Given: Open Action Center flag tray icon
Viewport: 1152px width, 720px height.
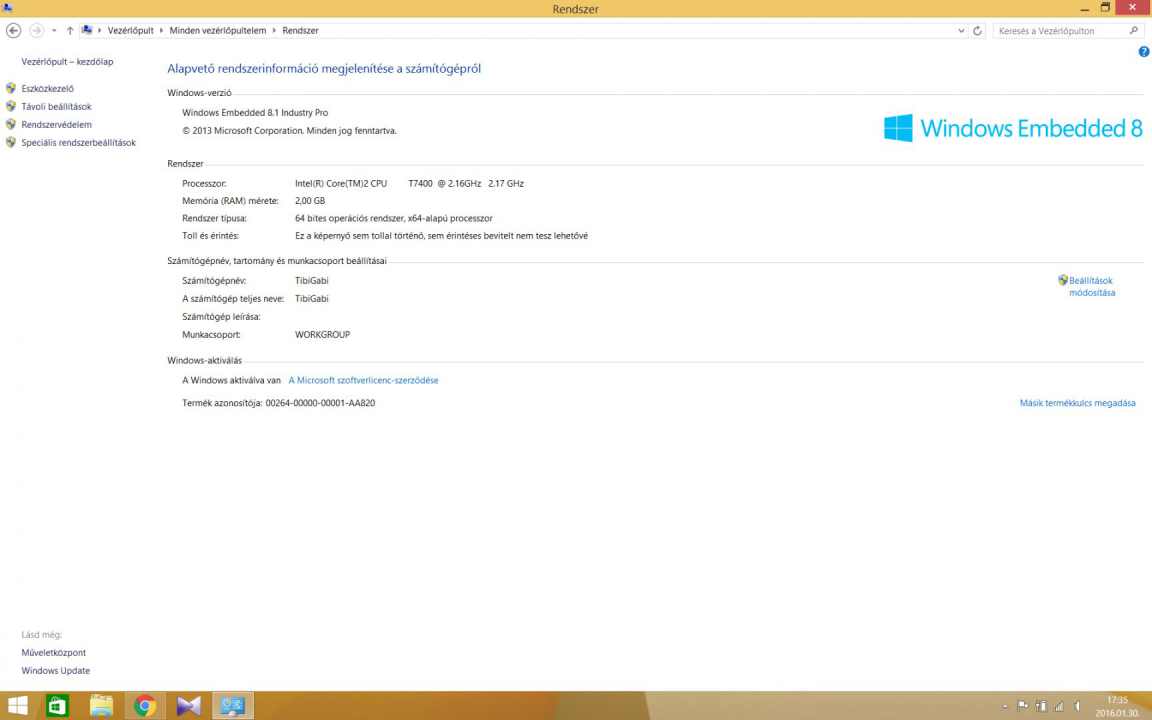Looking at the screenshot, I should 1023,706.
